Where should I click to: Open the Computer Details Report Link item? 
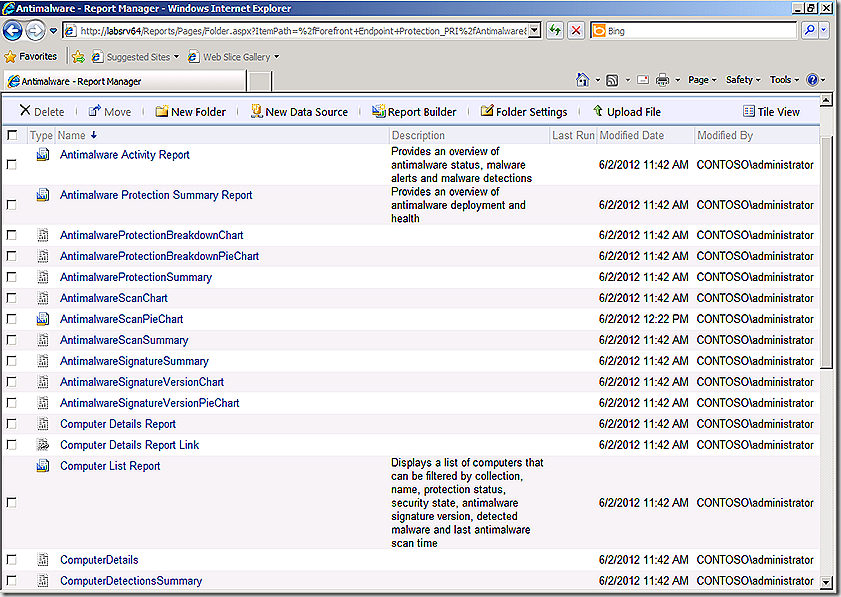129,445
